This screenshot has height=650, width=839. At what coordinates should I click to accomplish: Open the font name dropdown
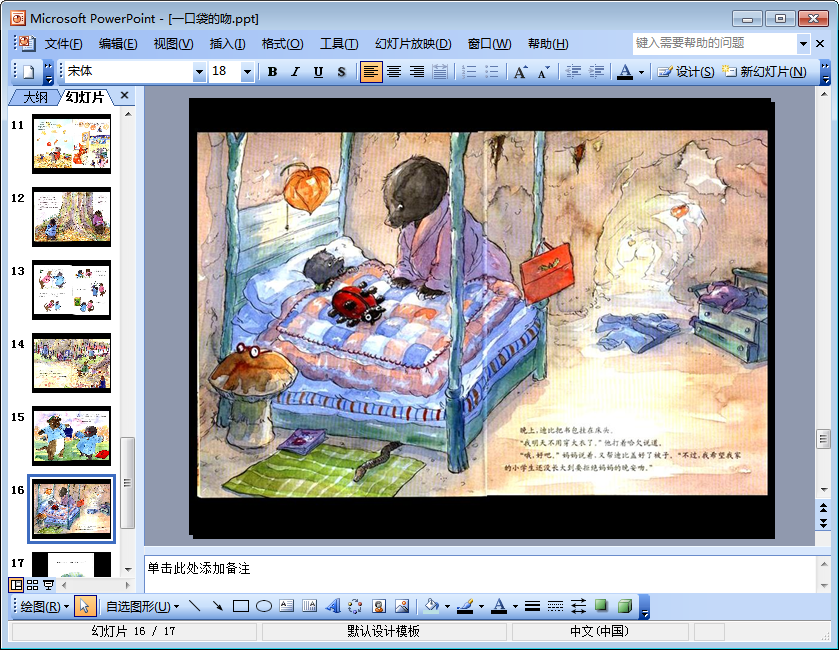[x=199, y=72]
